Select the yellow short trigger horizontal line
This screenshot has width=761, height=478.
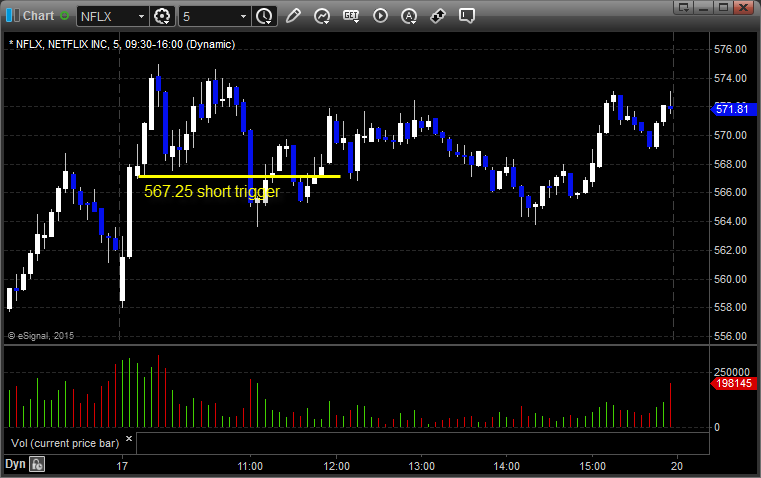[240, 176]
